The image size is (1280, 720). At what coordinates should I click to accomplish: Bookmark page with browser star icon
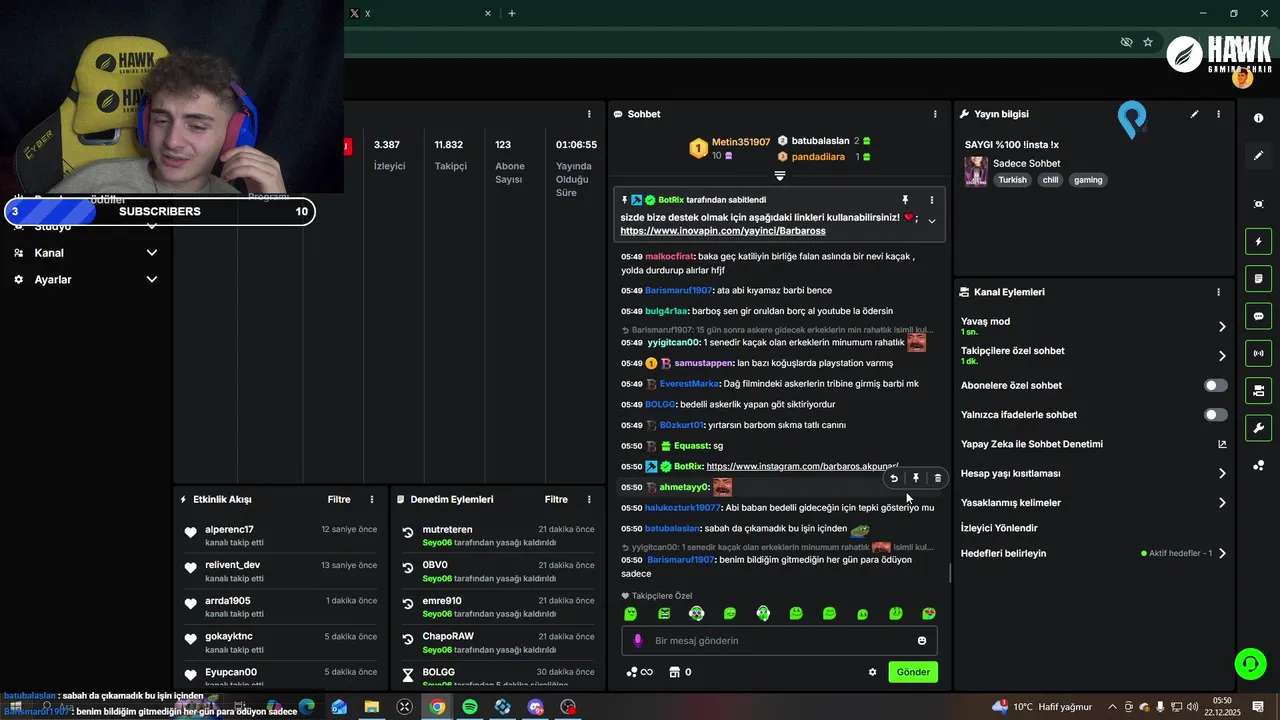point(1148,42)
